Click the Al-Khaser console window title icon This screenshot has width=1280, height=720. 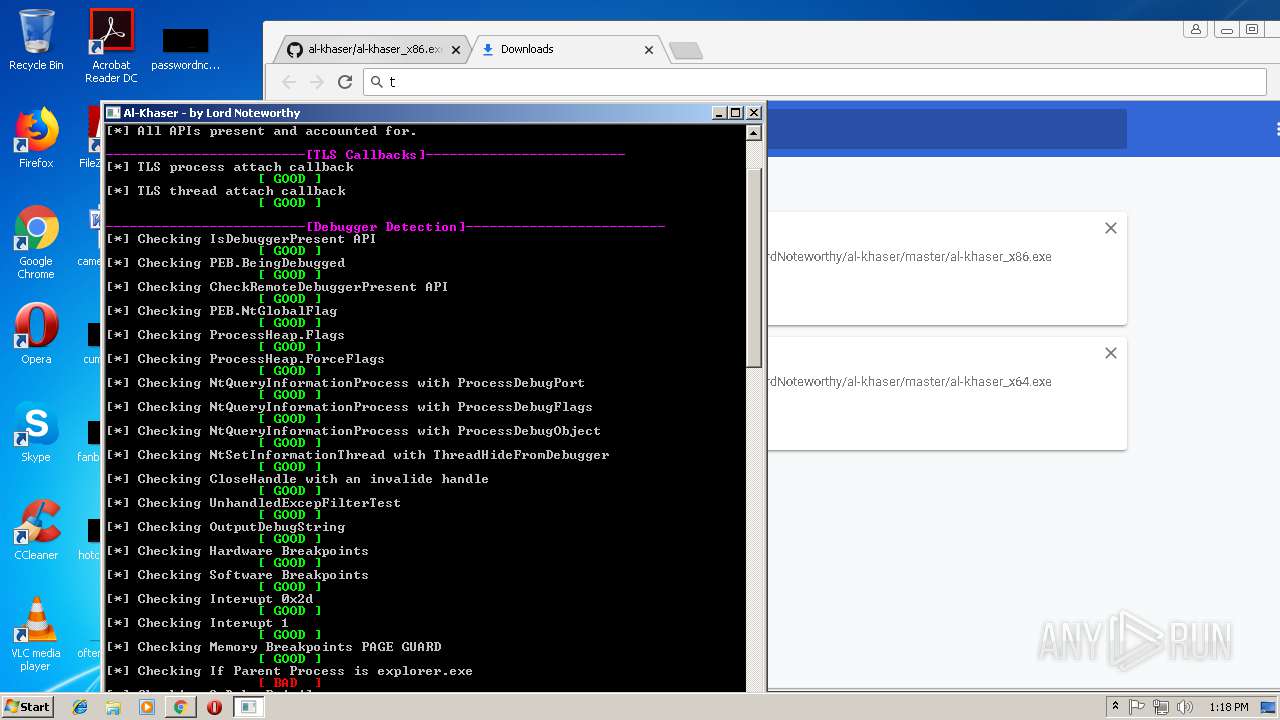(x=113, y=113)
